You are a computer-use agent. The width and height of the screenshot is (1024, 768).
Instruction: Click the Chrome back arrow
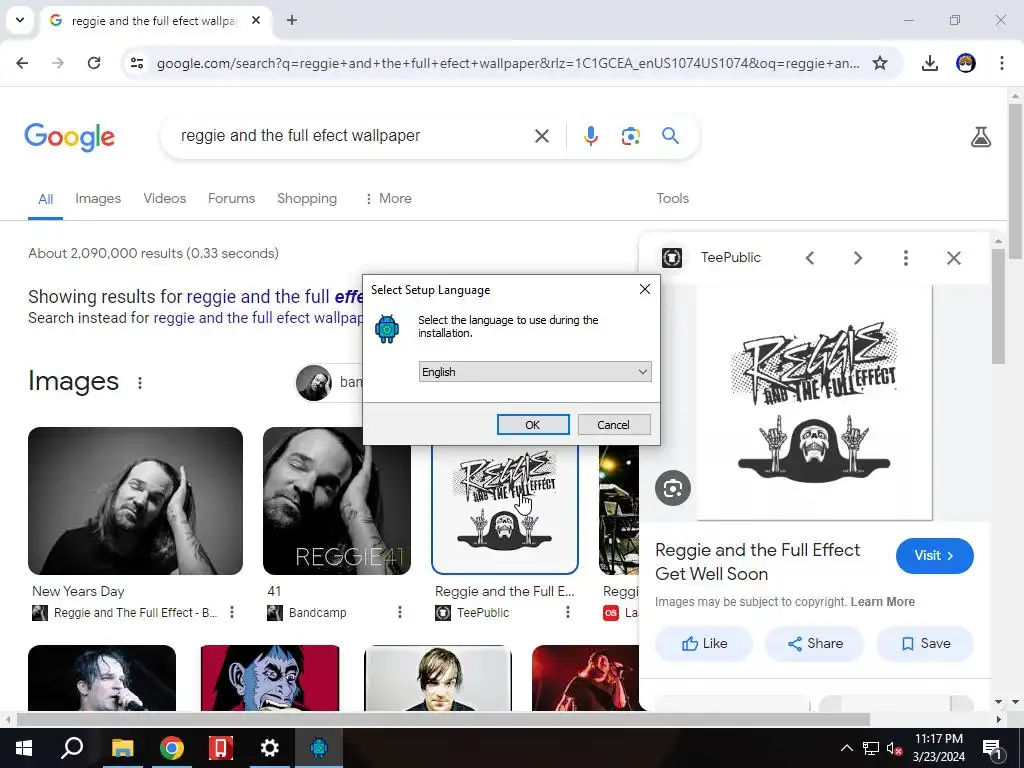coord(22,63)
